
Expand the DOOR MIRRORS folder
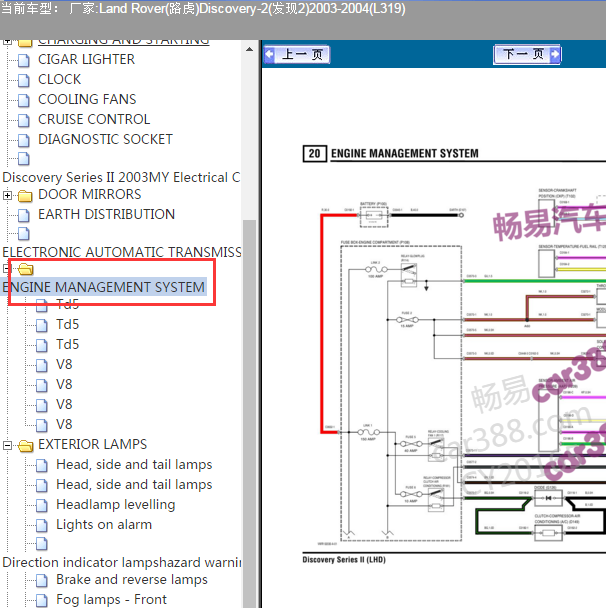(x=7, y=195)
